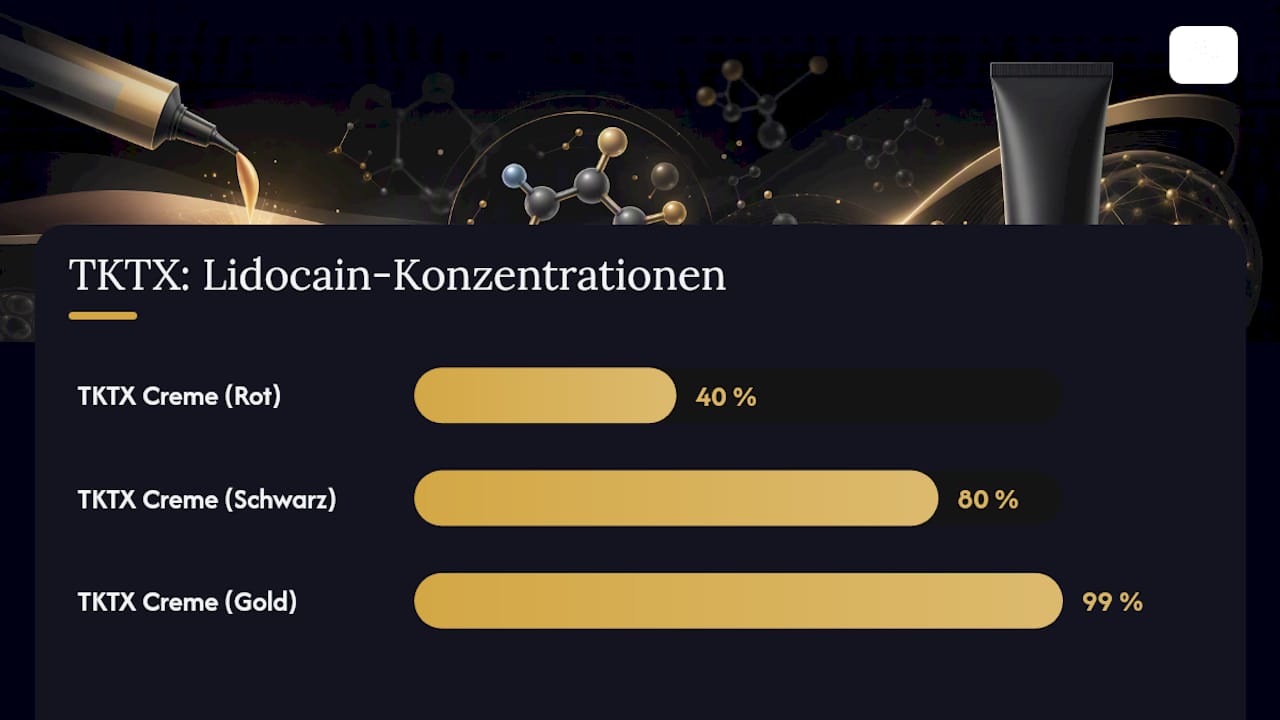Viewport: 1280px width, 720px height.
Task: Click the gold bar for TKTX Creme (Schwarz)
Action: (676, 498)
